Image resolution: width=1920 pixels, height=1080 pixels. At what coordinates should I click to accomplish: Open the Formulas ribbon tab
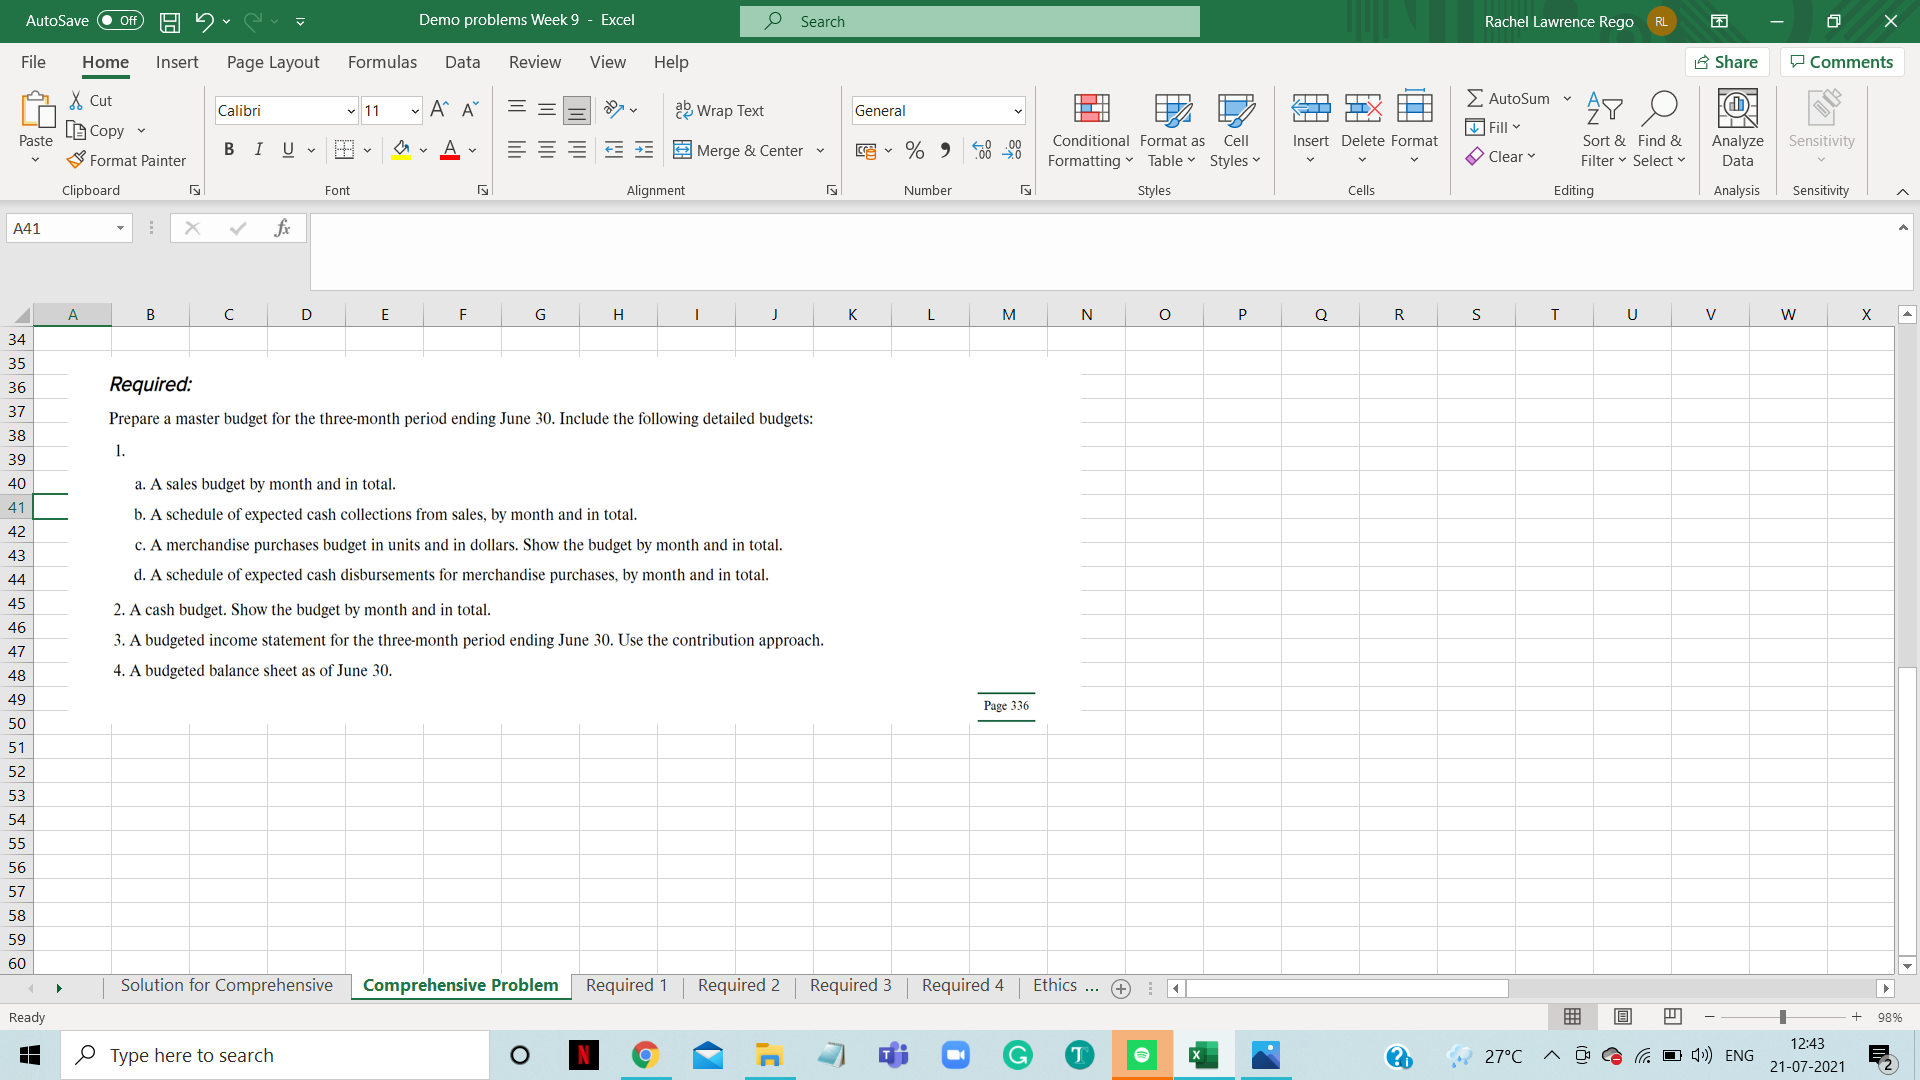coord(382,62)
